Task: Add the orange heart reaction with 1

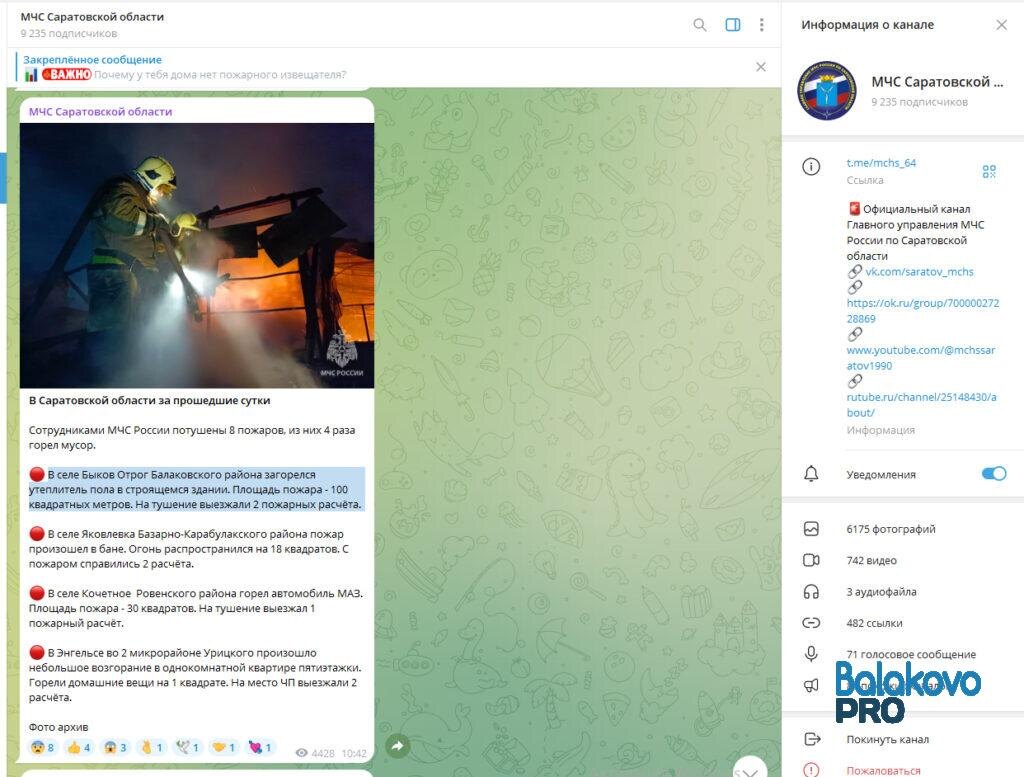Action: click(x=223, y=748)
